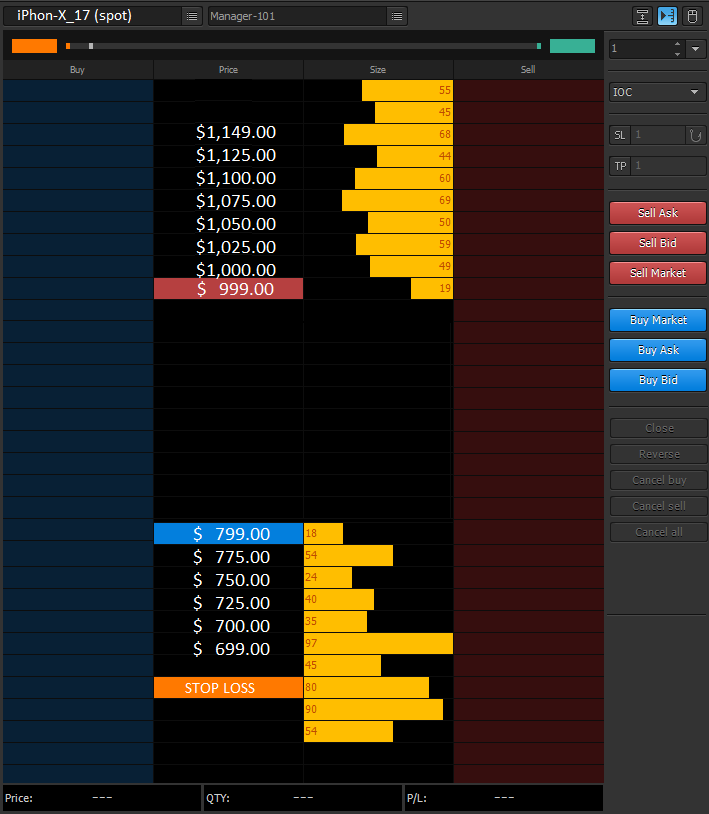Click the white marker on the top slider

pyautogui.click(x=91, y=46)
